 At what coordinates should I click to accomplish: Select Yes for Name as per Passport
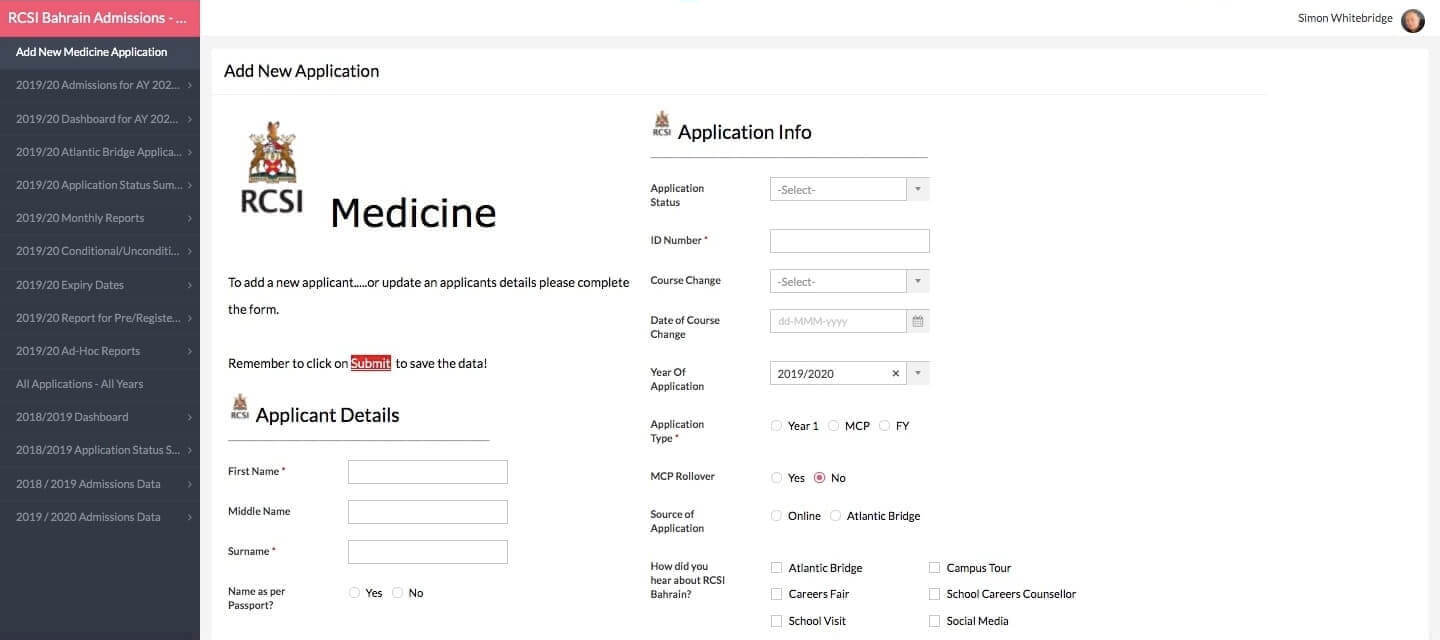click(x=354, y=593)
